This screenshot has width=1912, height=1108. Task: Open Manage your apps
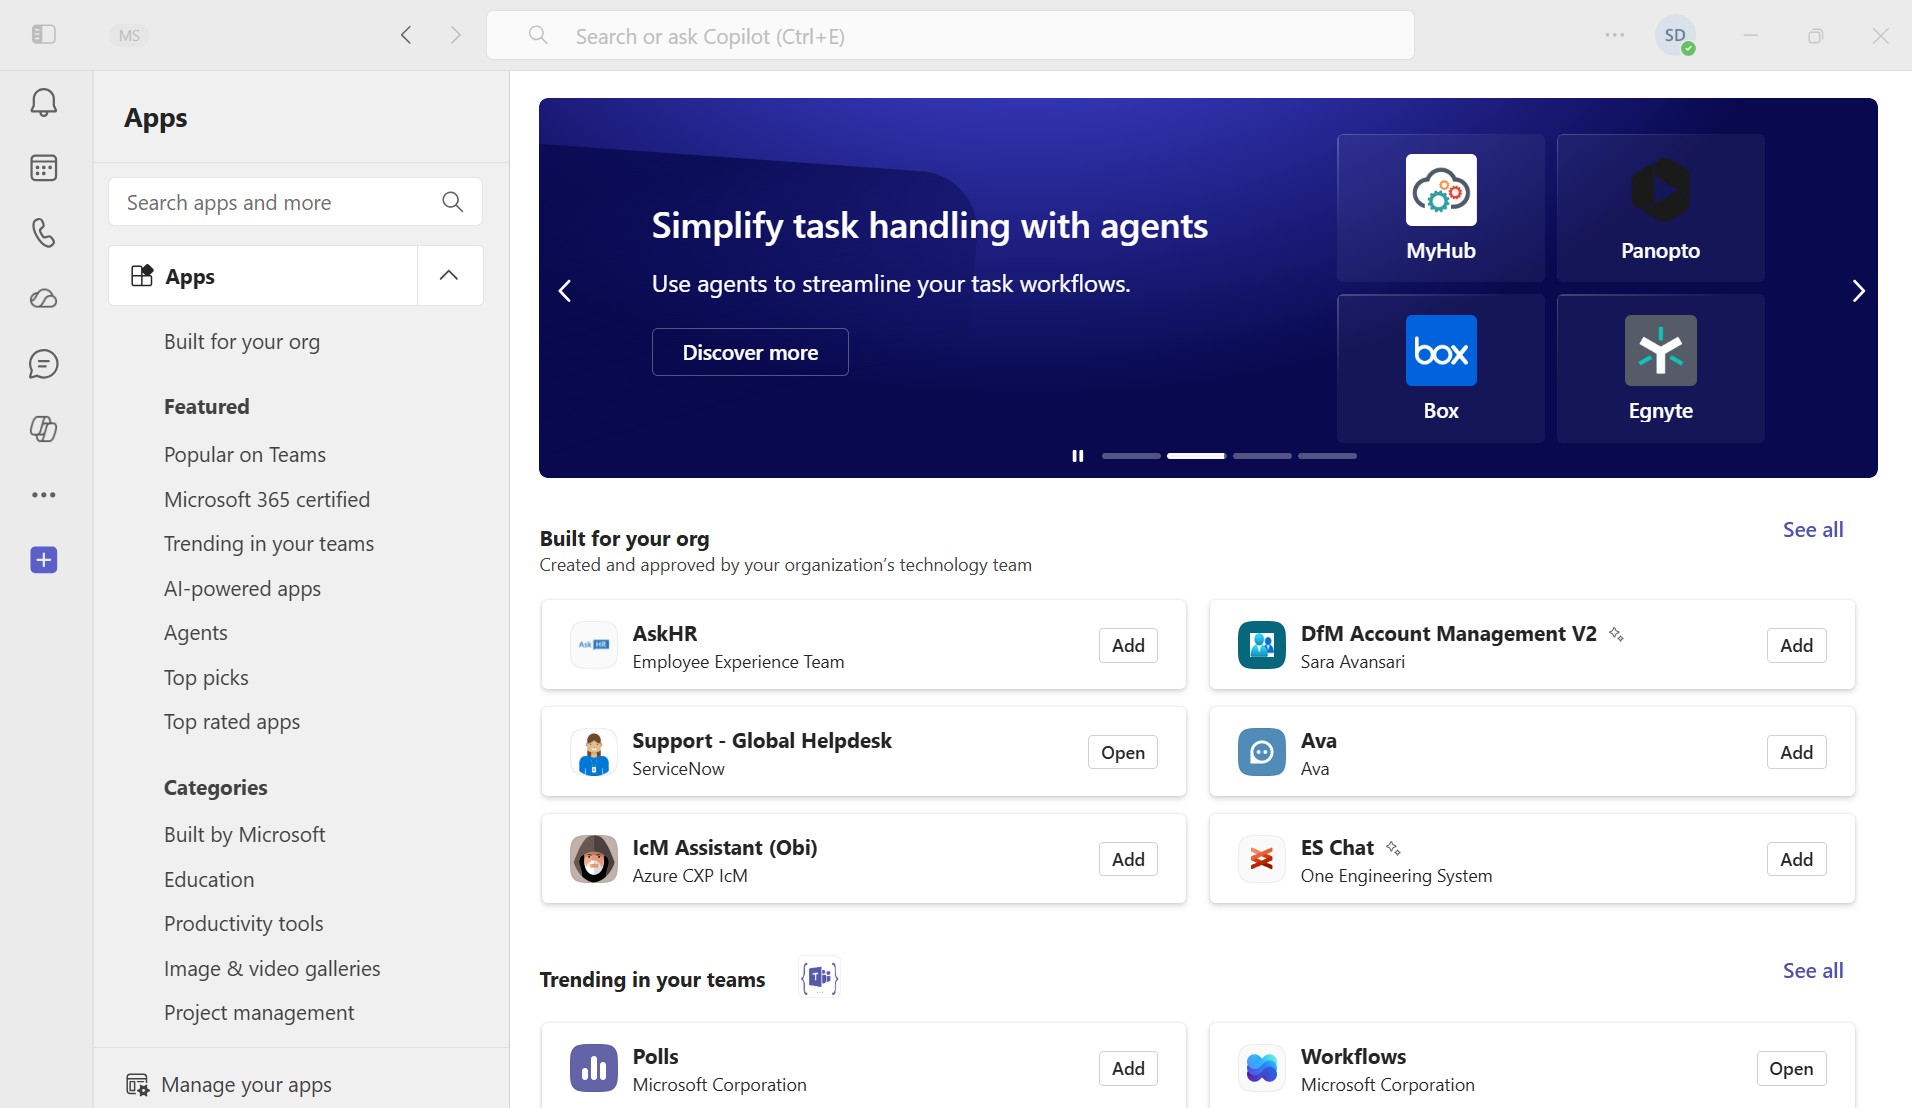coord(229,1085)
